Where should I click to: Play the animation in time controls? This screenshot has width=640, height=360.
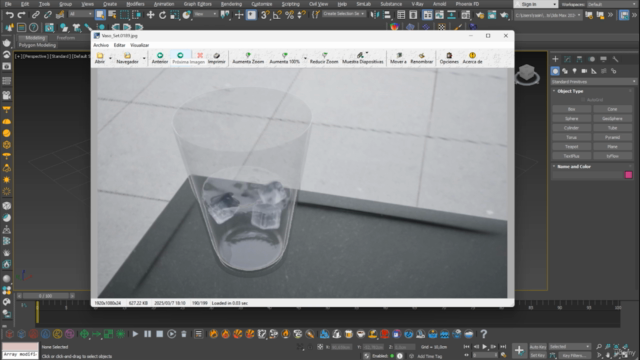point(484,347)
